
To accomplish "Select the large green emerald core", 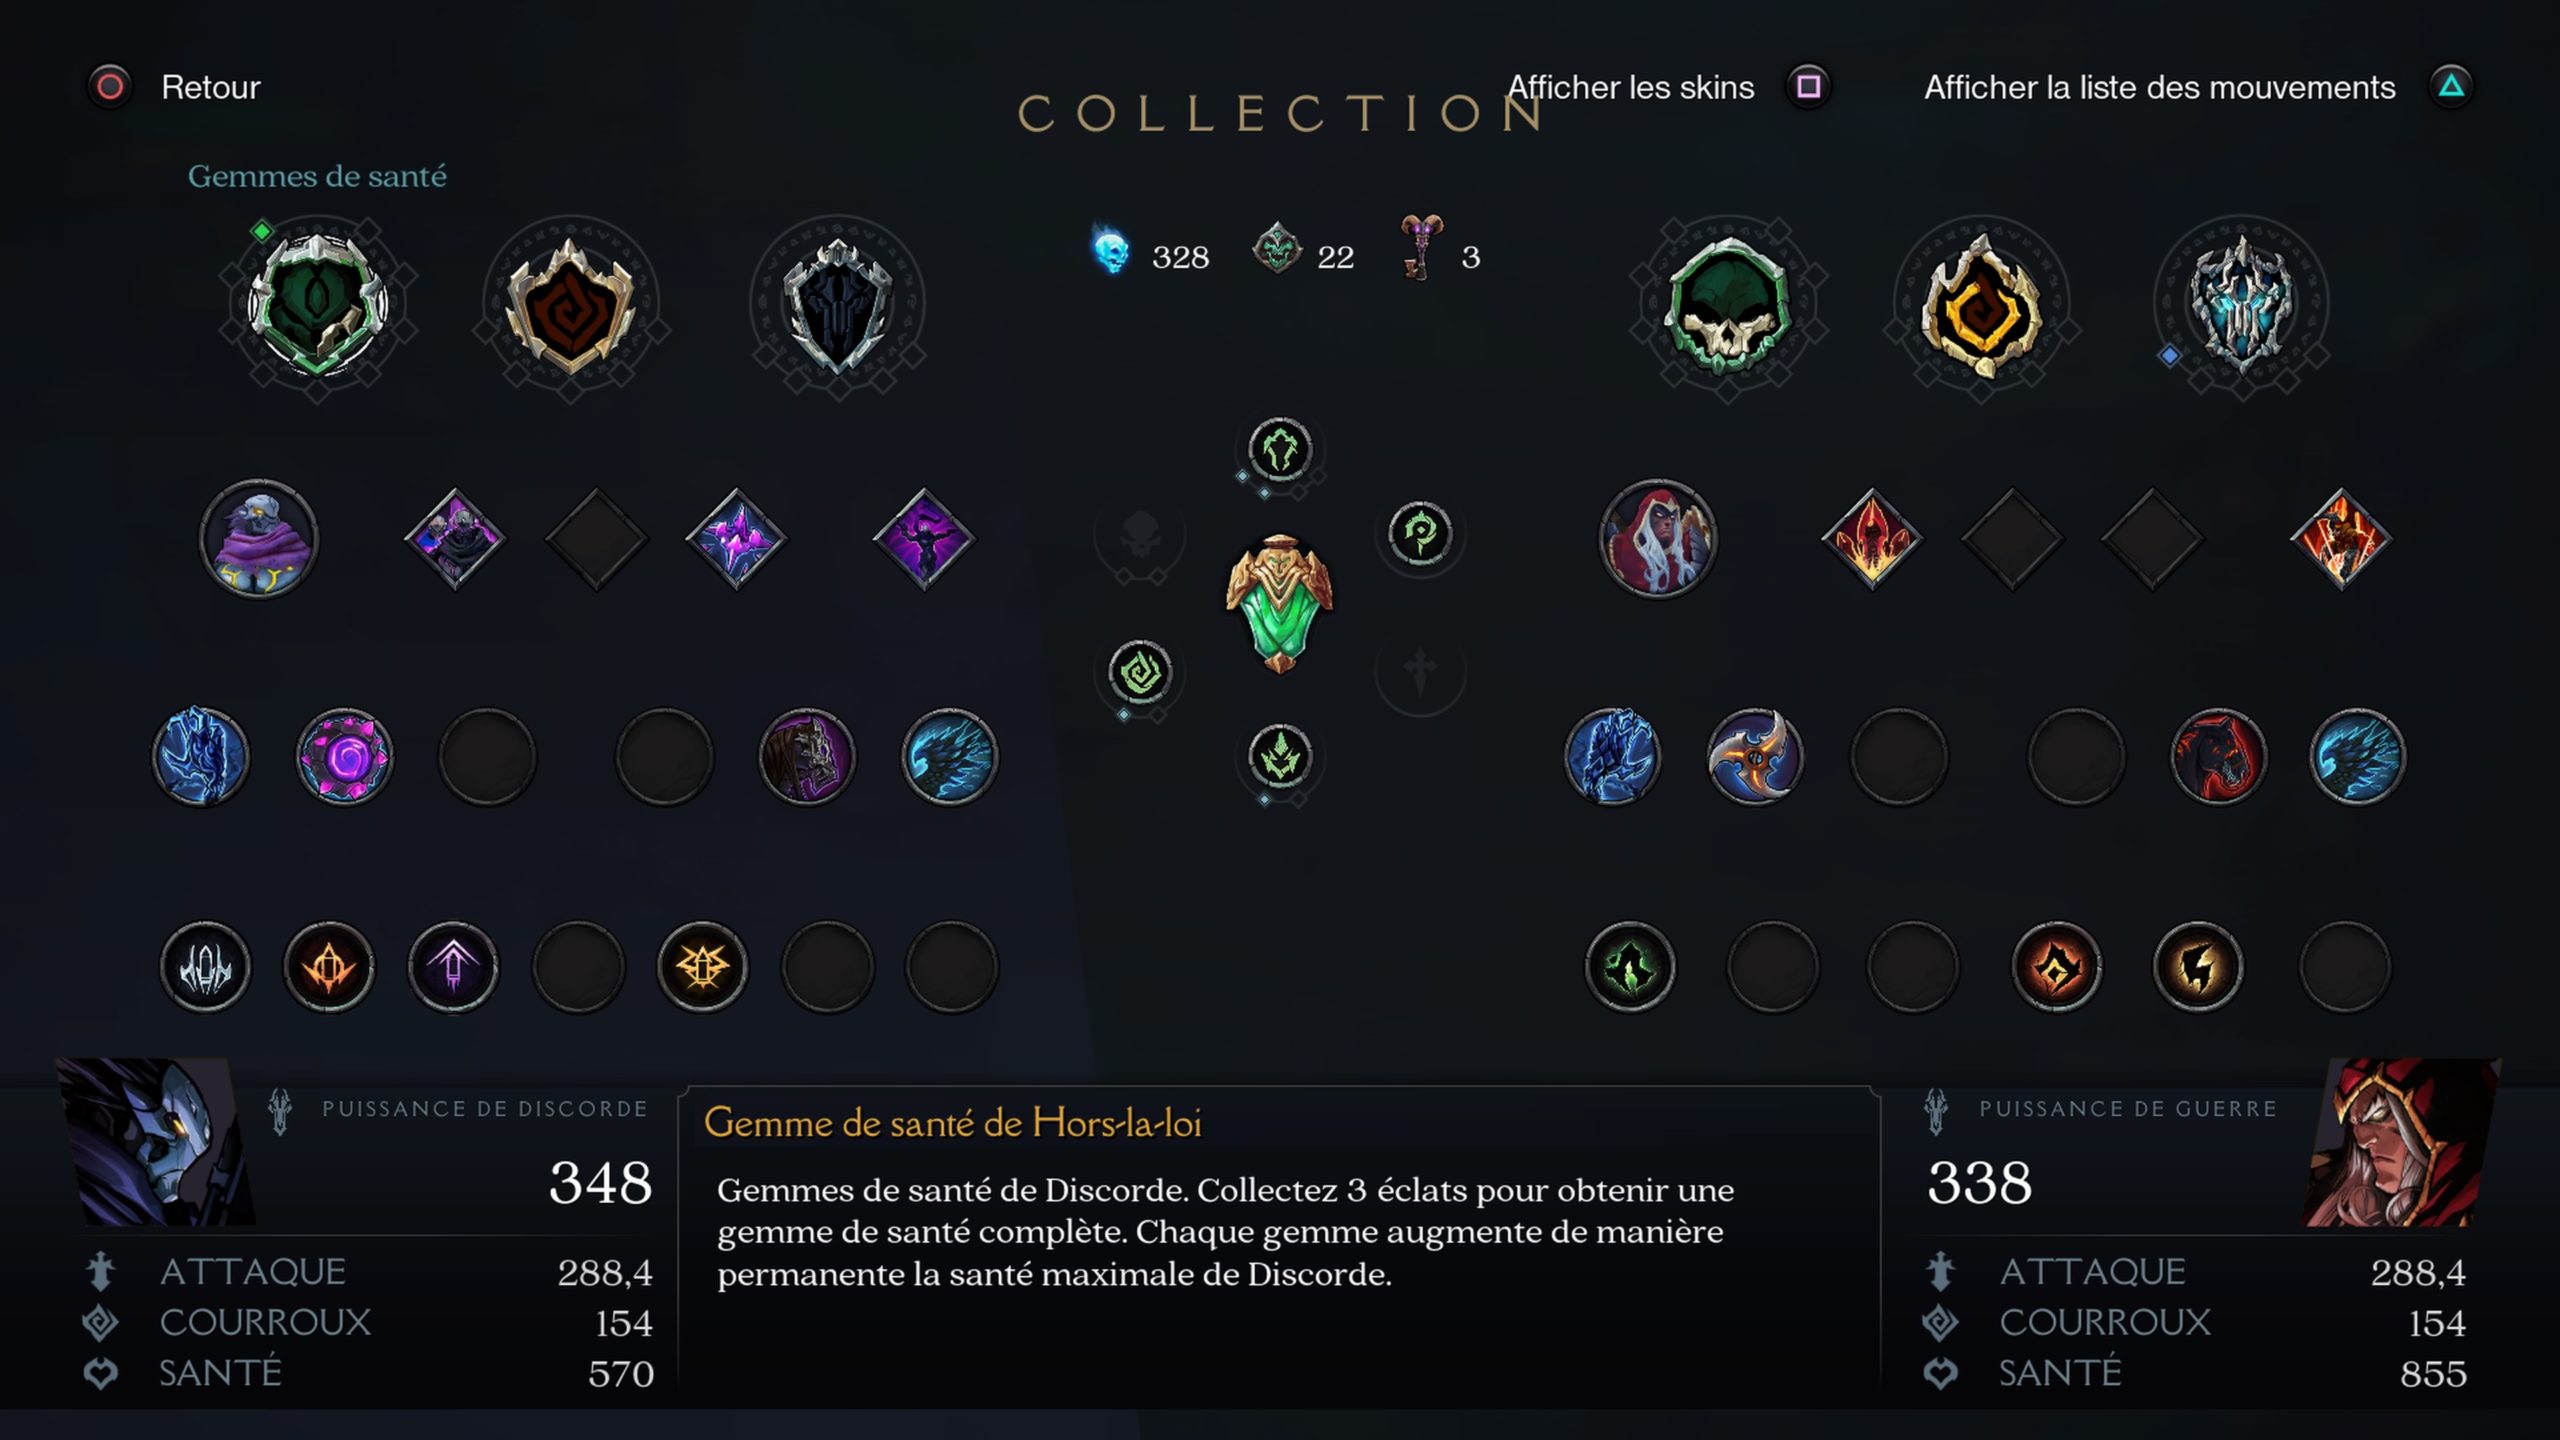I will click(1279, 604).
